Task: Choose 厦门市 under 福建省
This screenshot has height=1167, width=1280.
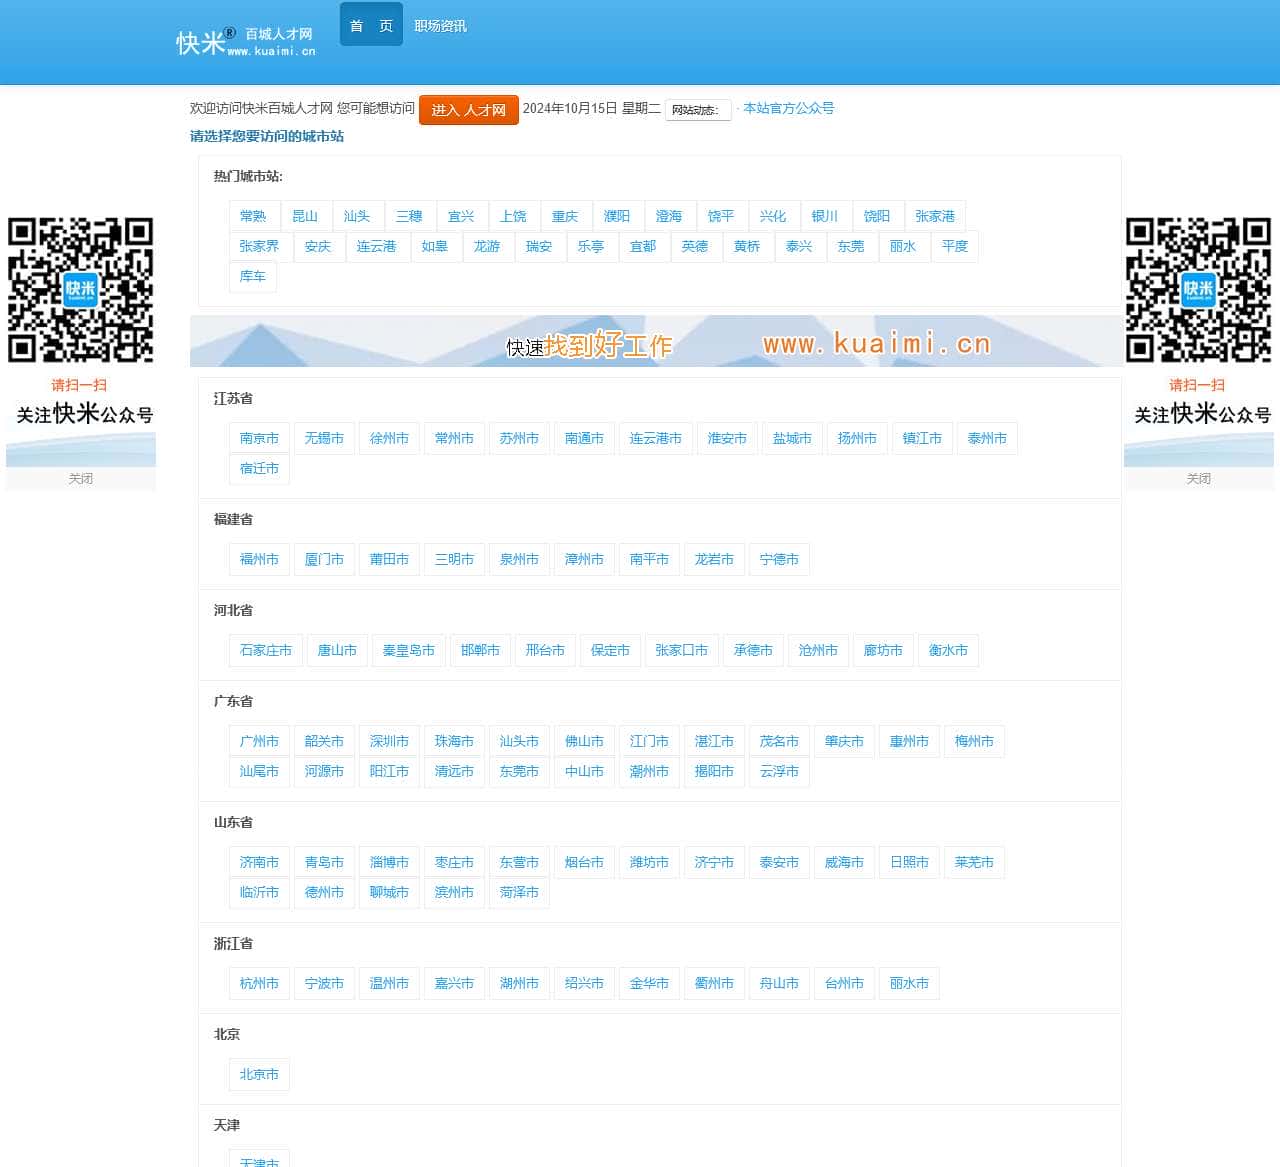Action: click(x=324, y=559)
